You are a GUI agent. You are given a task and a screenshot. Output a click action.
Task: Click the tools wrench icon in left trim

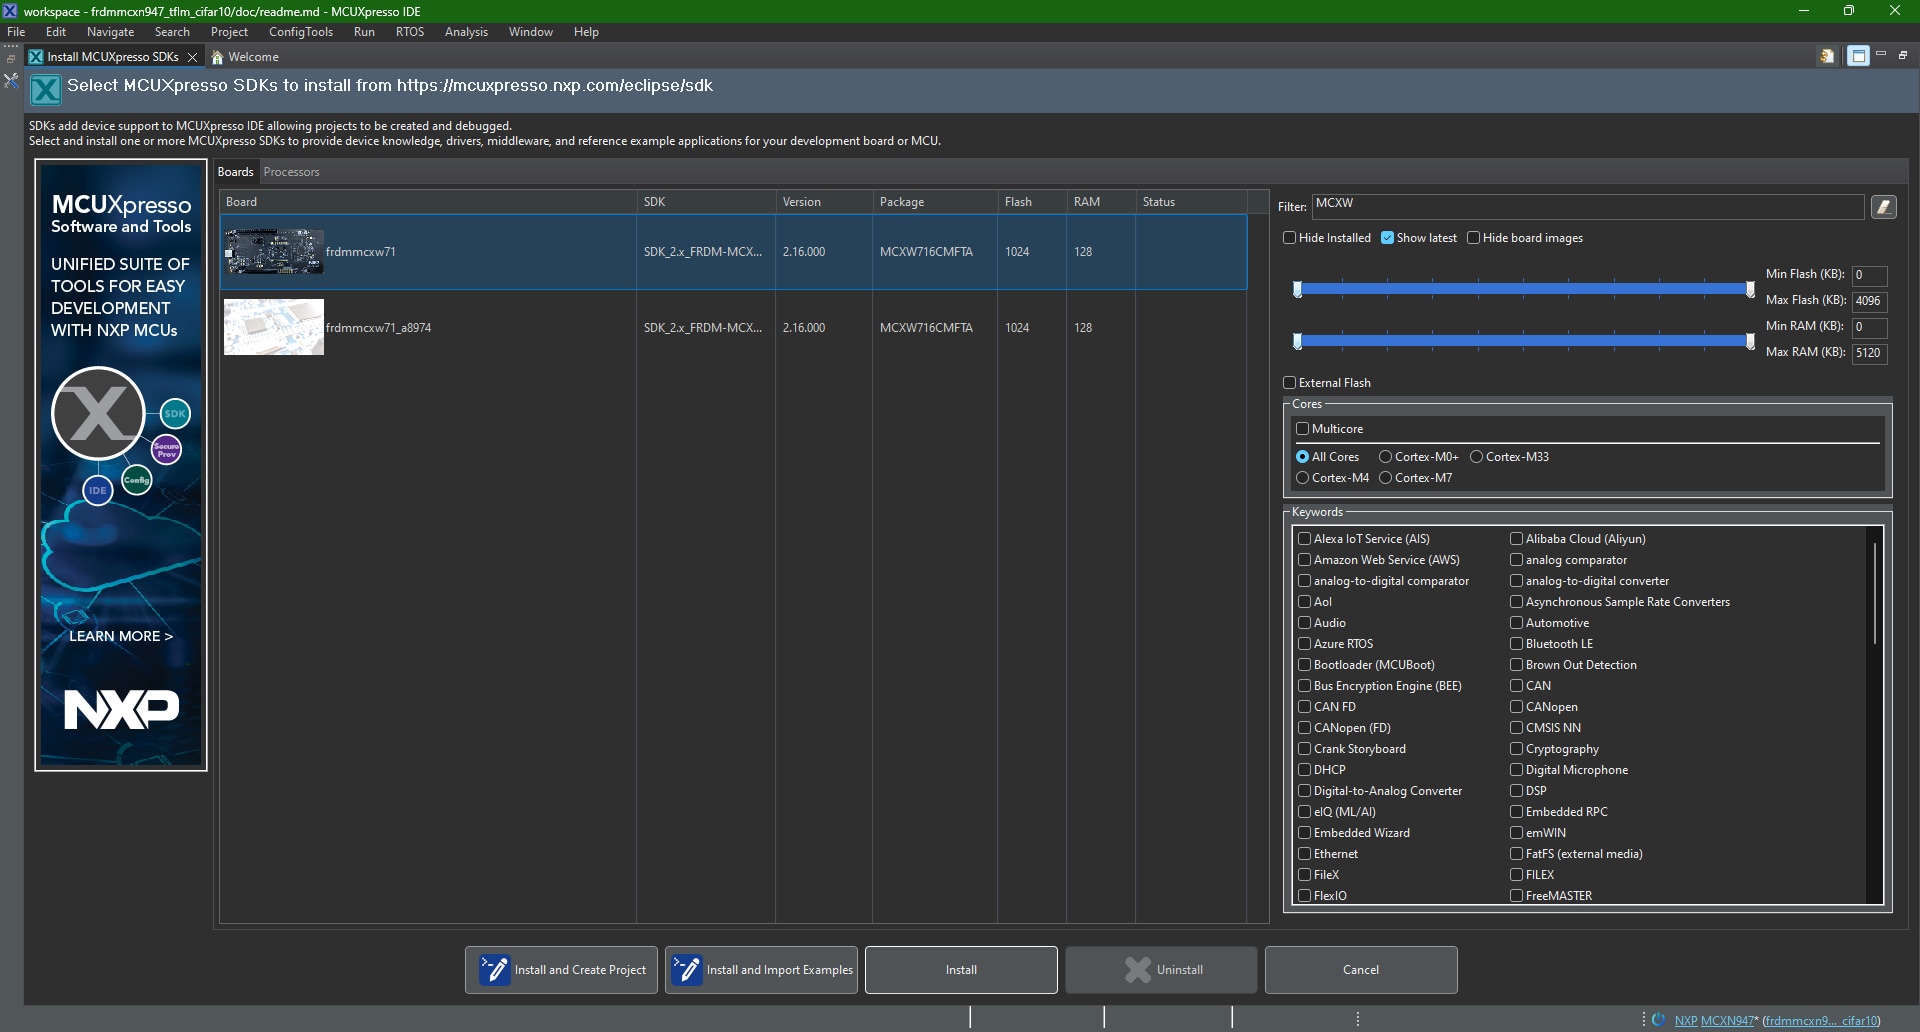click(11, 80)
